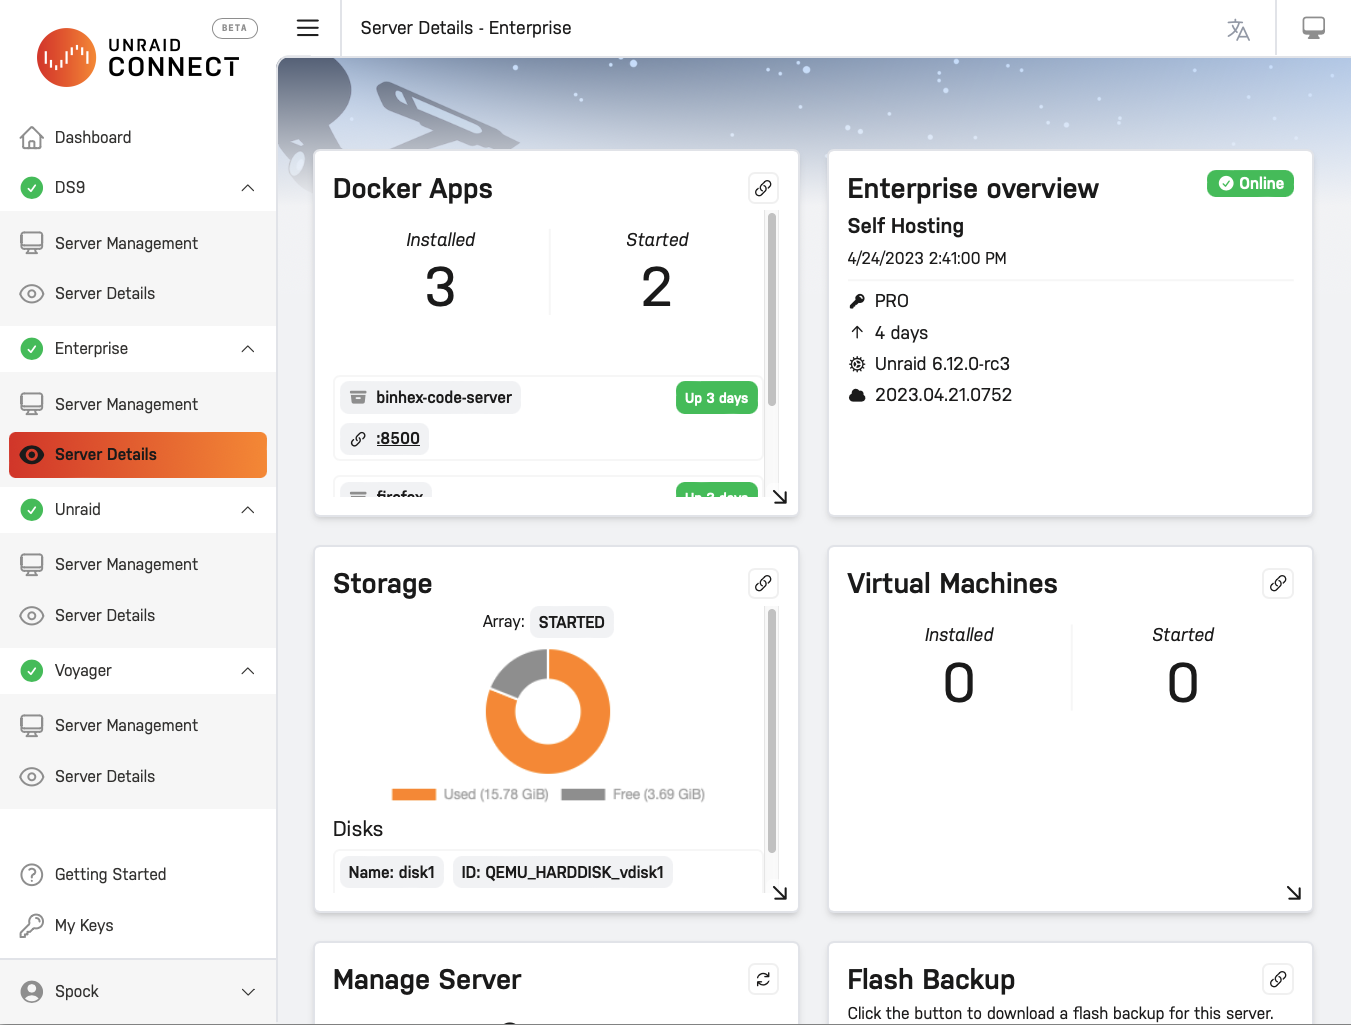Open the Storage card link icon
The width and height of the screenshot is (1351, 1025).
tap(763, 583)
